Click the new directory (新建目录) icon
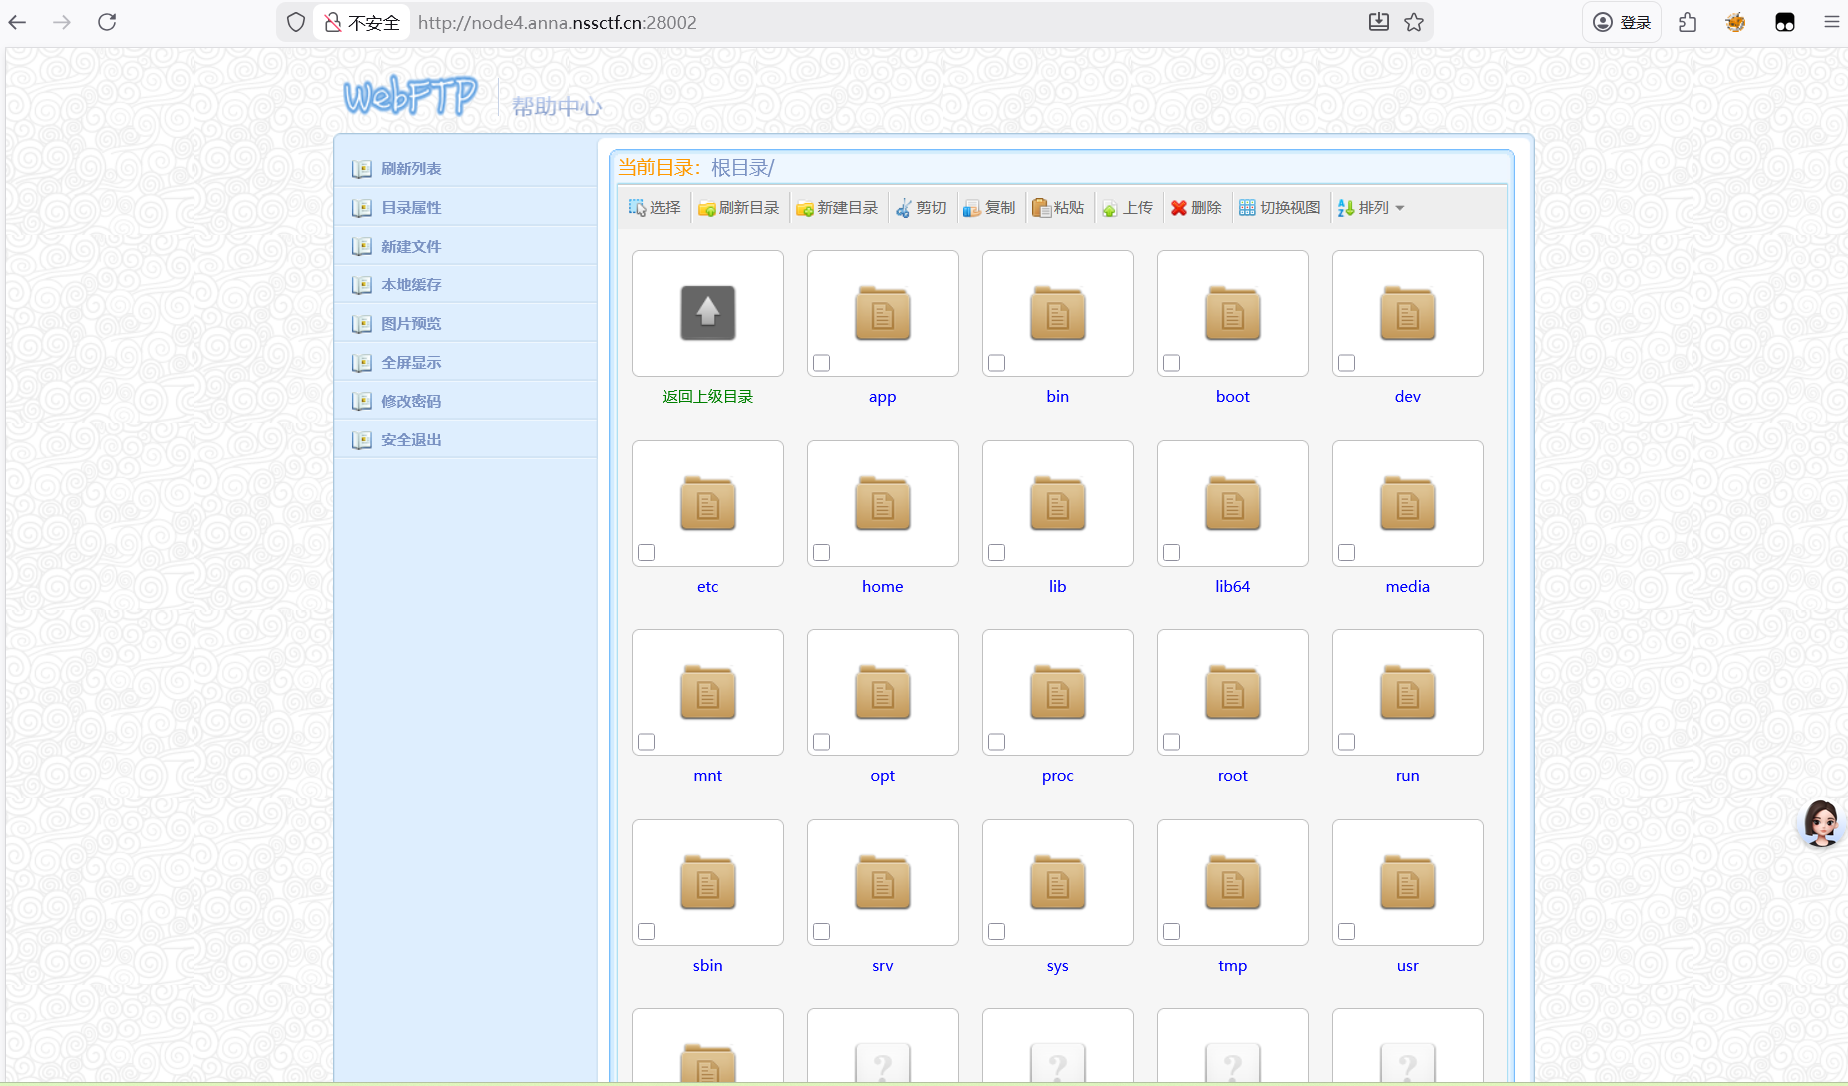 (805, 208)
